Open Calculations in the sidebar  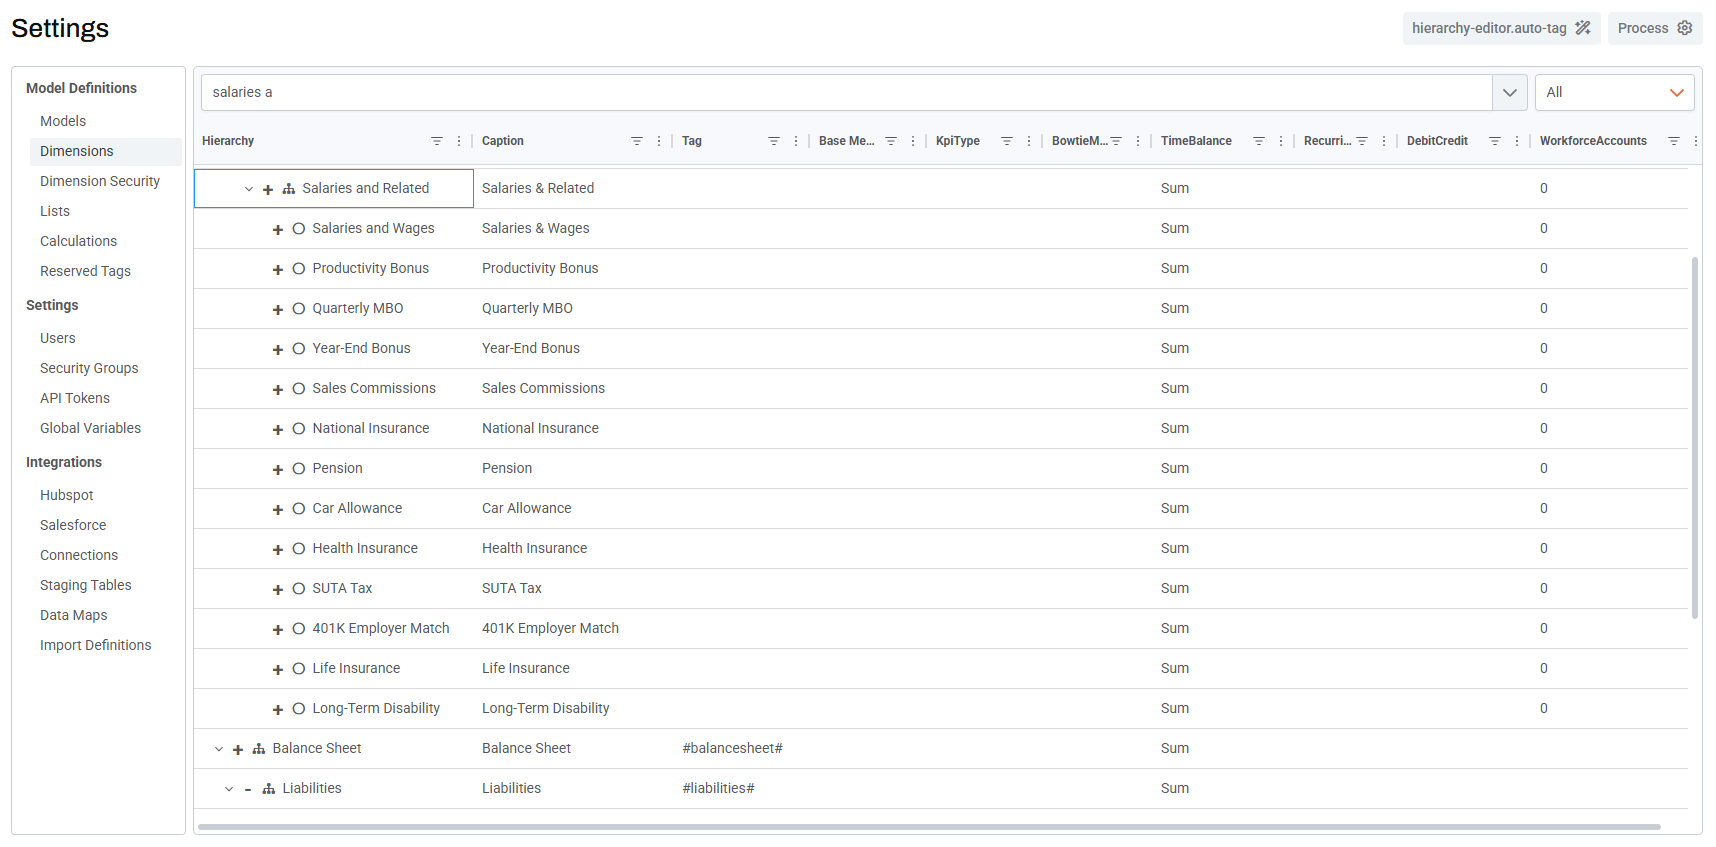click(78, 241)
